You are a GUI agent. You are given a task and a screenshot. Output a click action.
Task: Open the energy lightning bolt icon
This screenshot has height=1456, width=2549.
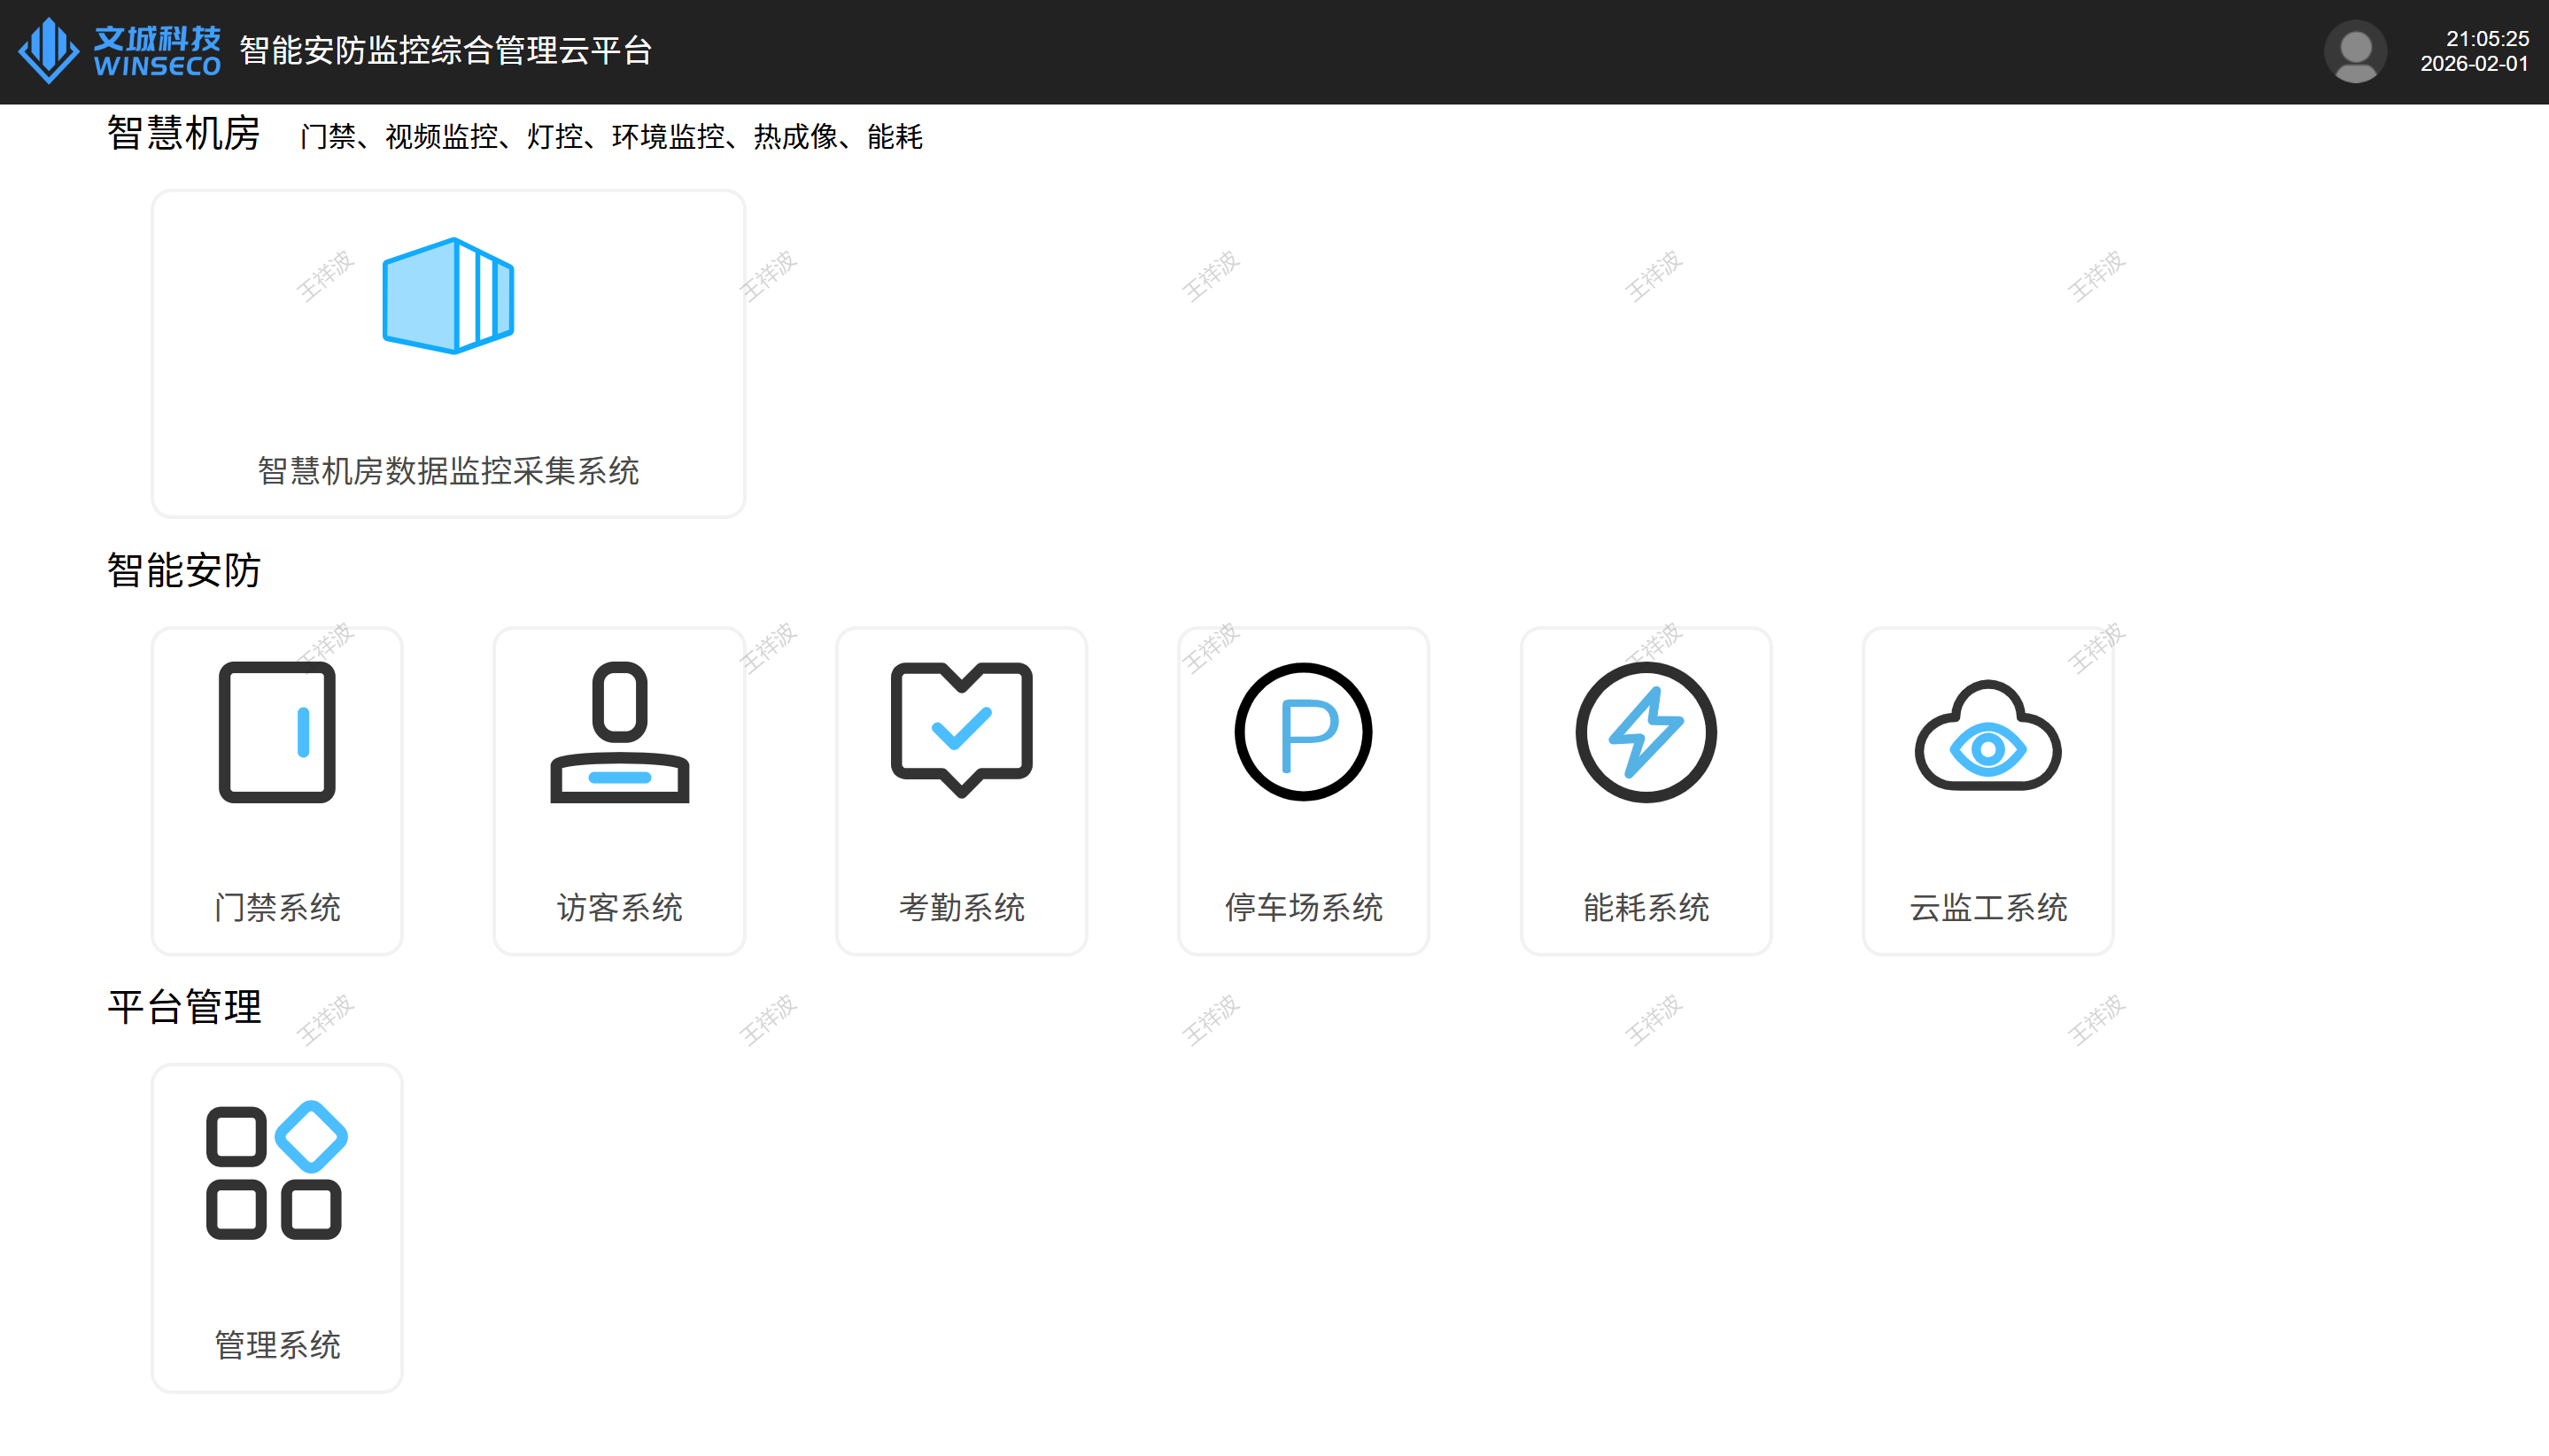(1646, 732)
